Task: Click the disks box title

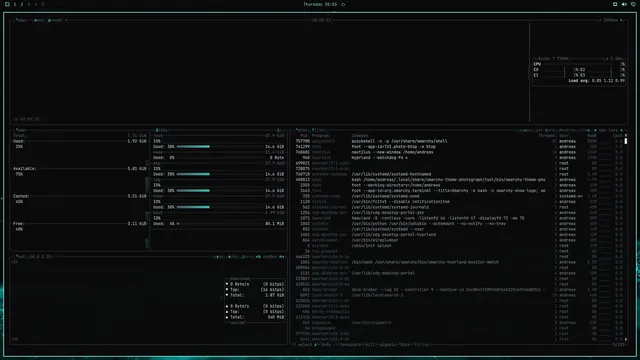Action: pyautogui.click(x=161, y=130)
